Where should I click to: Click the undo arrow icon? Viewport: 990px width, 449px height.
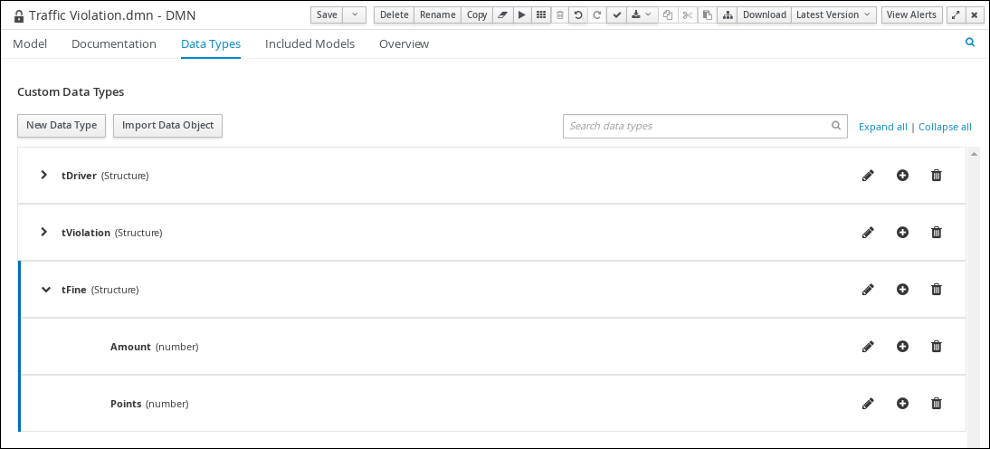[578, 15]
